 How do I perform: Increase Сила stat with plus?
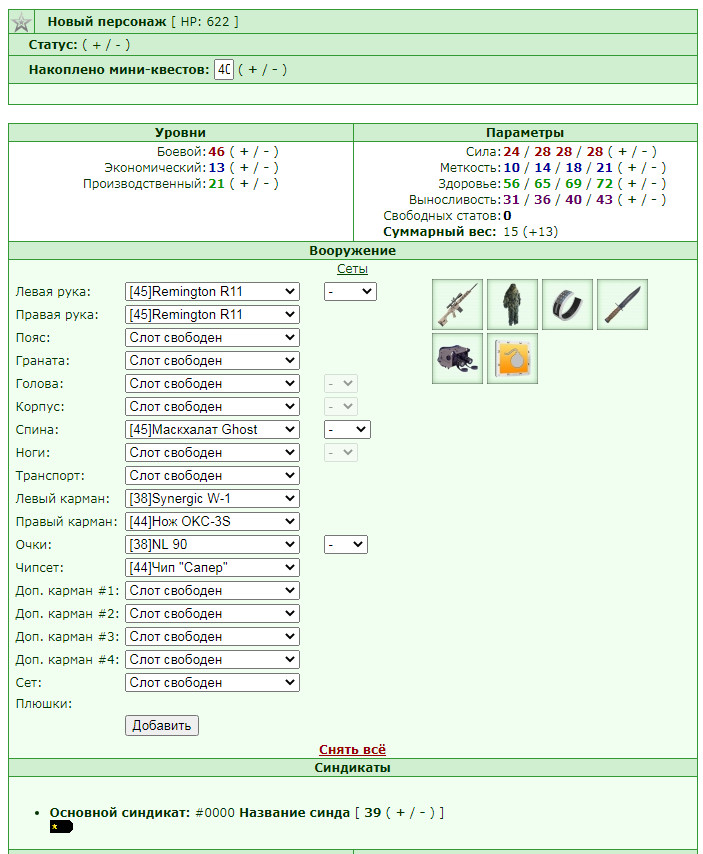[622, 151]
